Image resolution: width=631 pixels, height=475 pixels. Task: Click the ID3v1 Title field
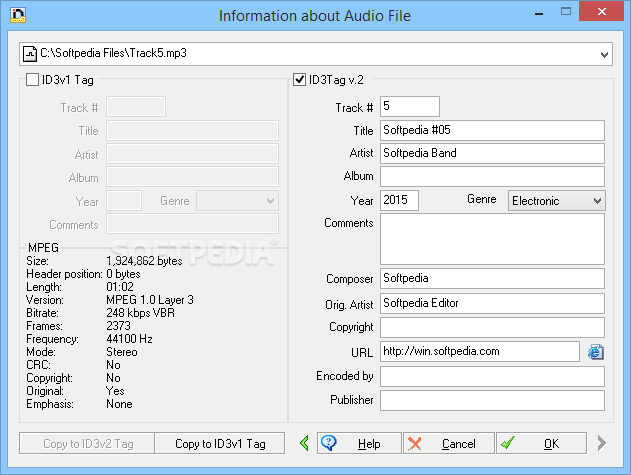coord(192,131)
